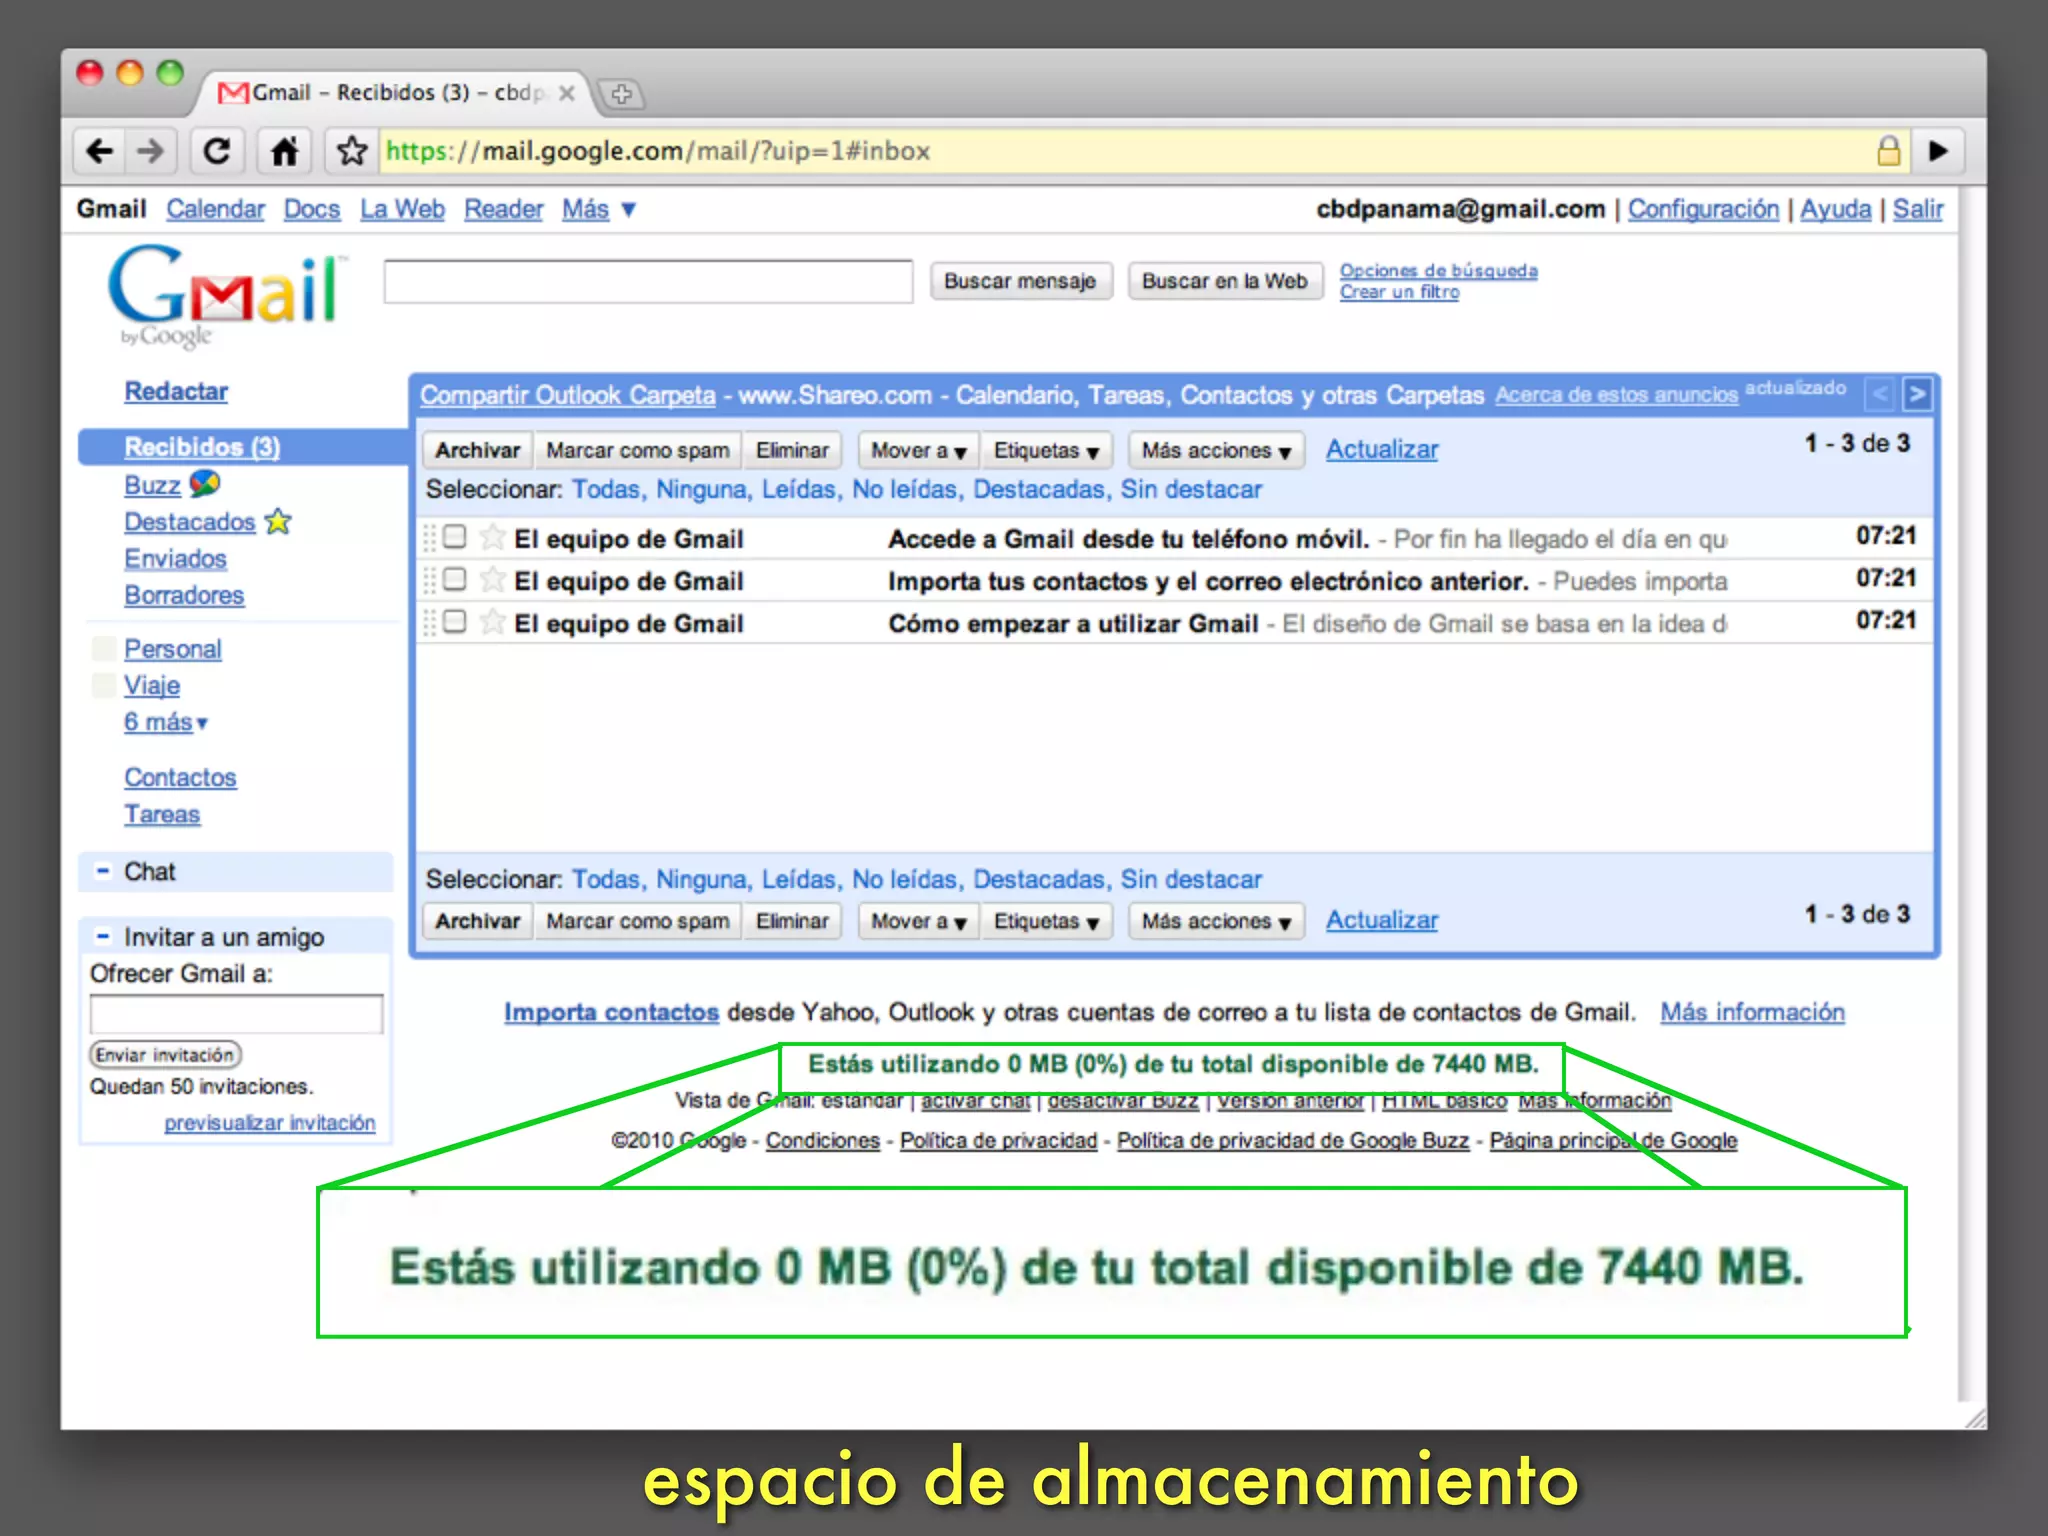The height and width of the screenshot is (1536, 2048).
Task: Click the play arrow button right of the address bar
Action: [1938, 151]
